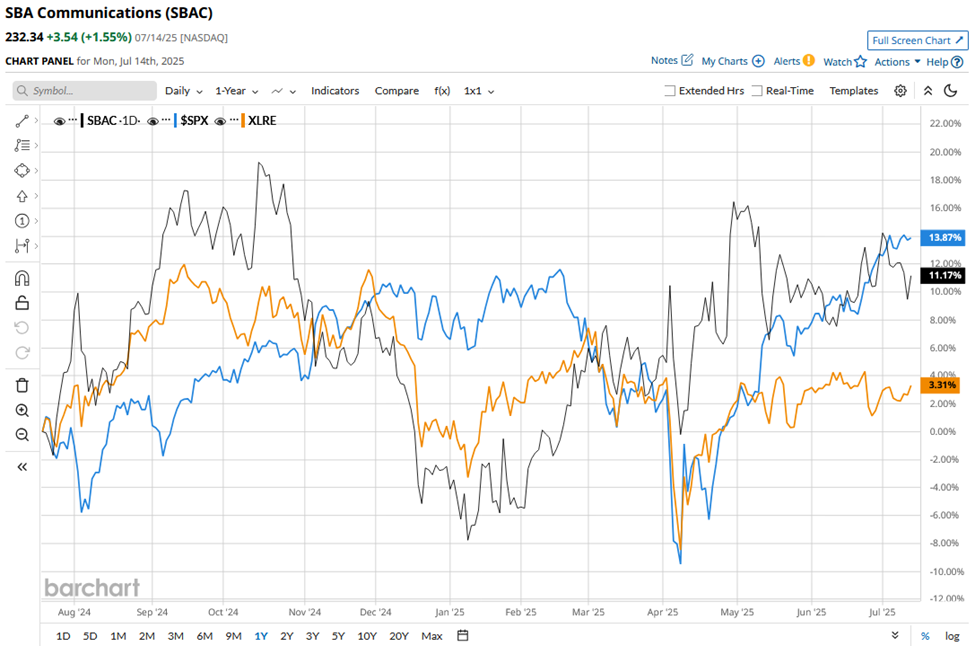The width and height of the screenshot is (975, 646).
Task: Toggle percent scale mode
Action: pyautogui.click(x=925, y=636)
